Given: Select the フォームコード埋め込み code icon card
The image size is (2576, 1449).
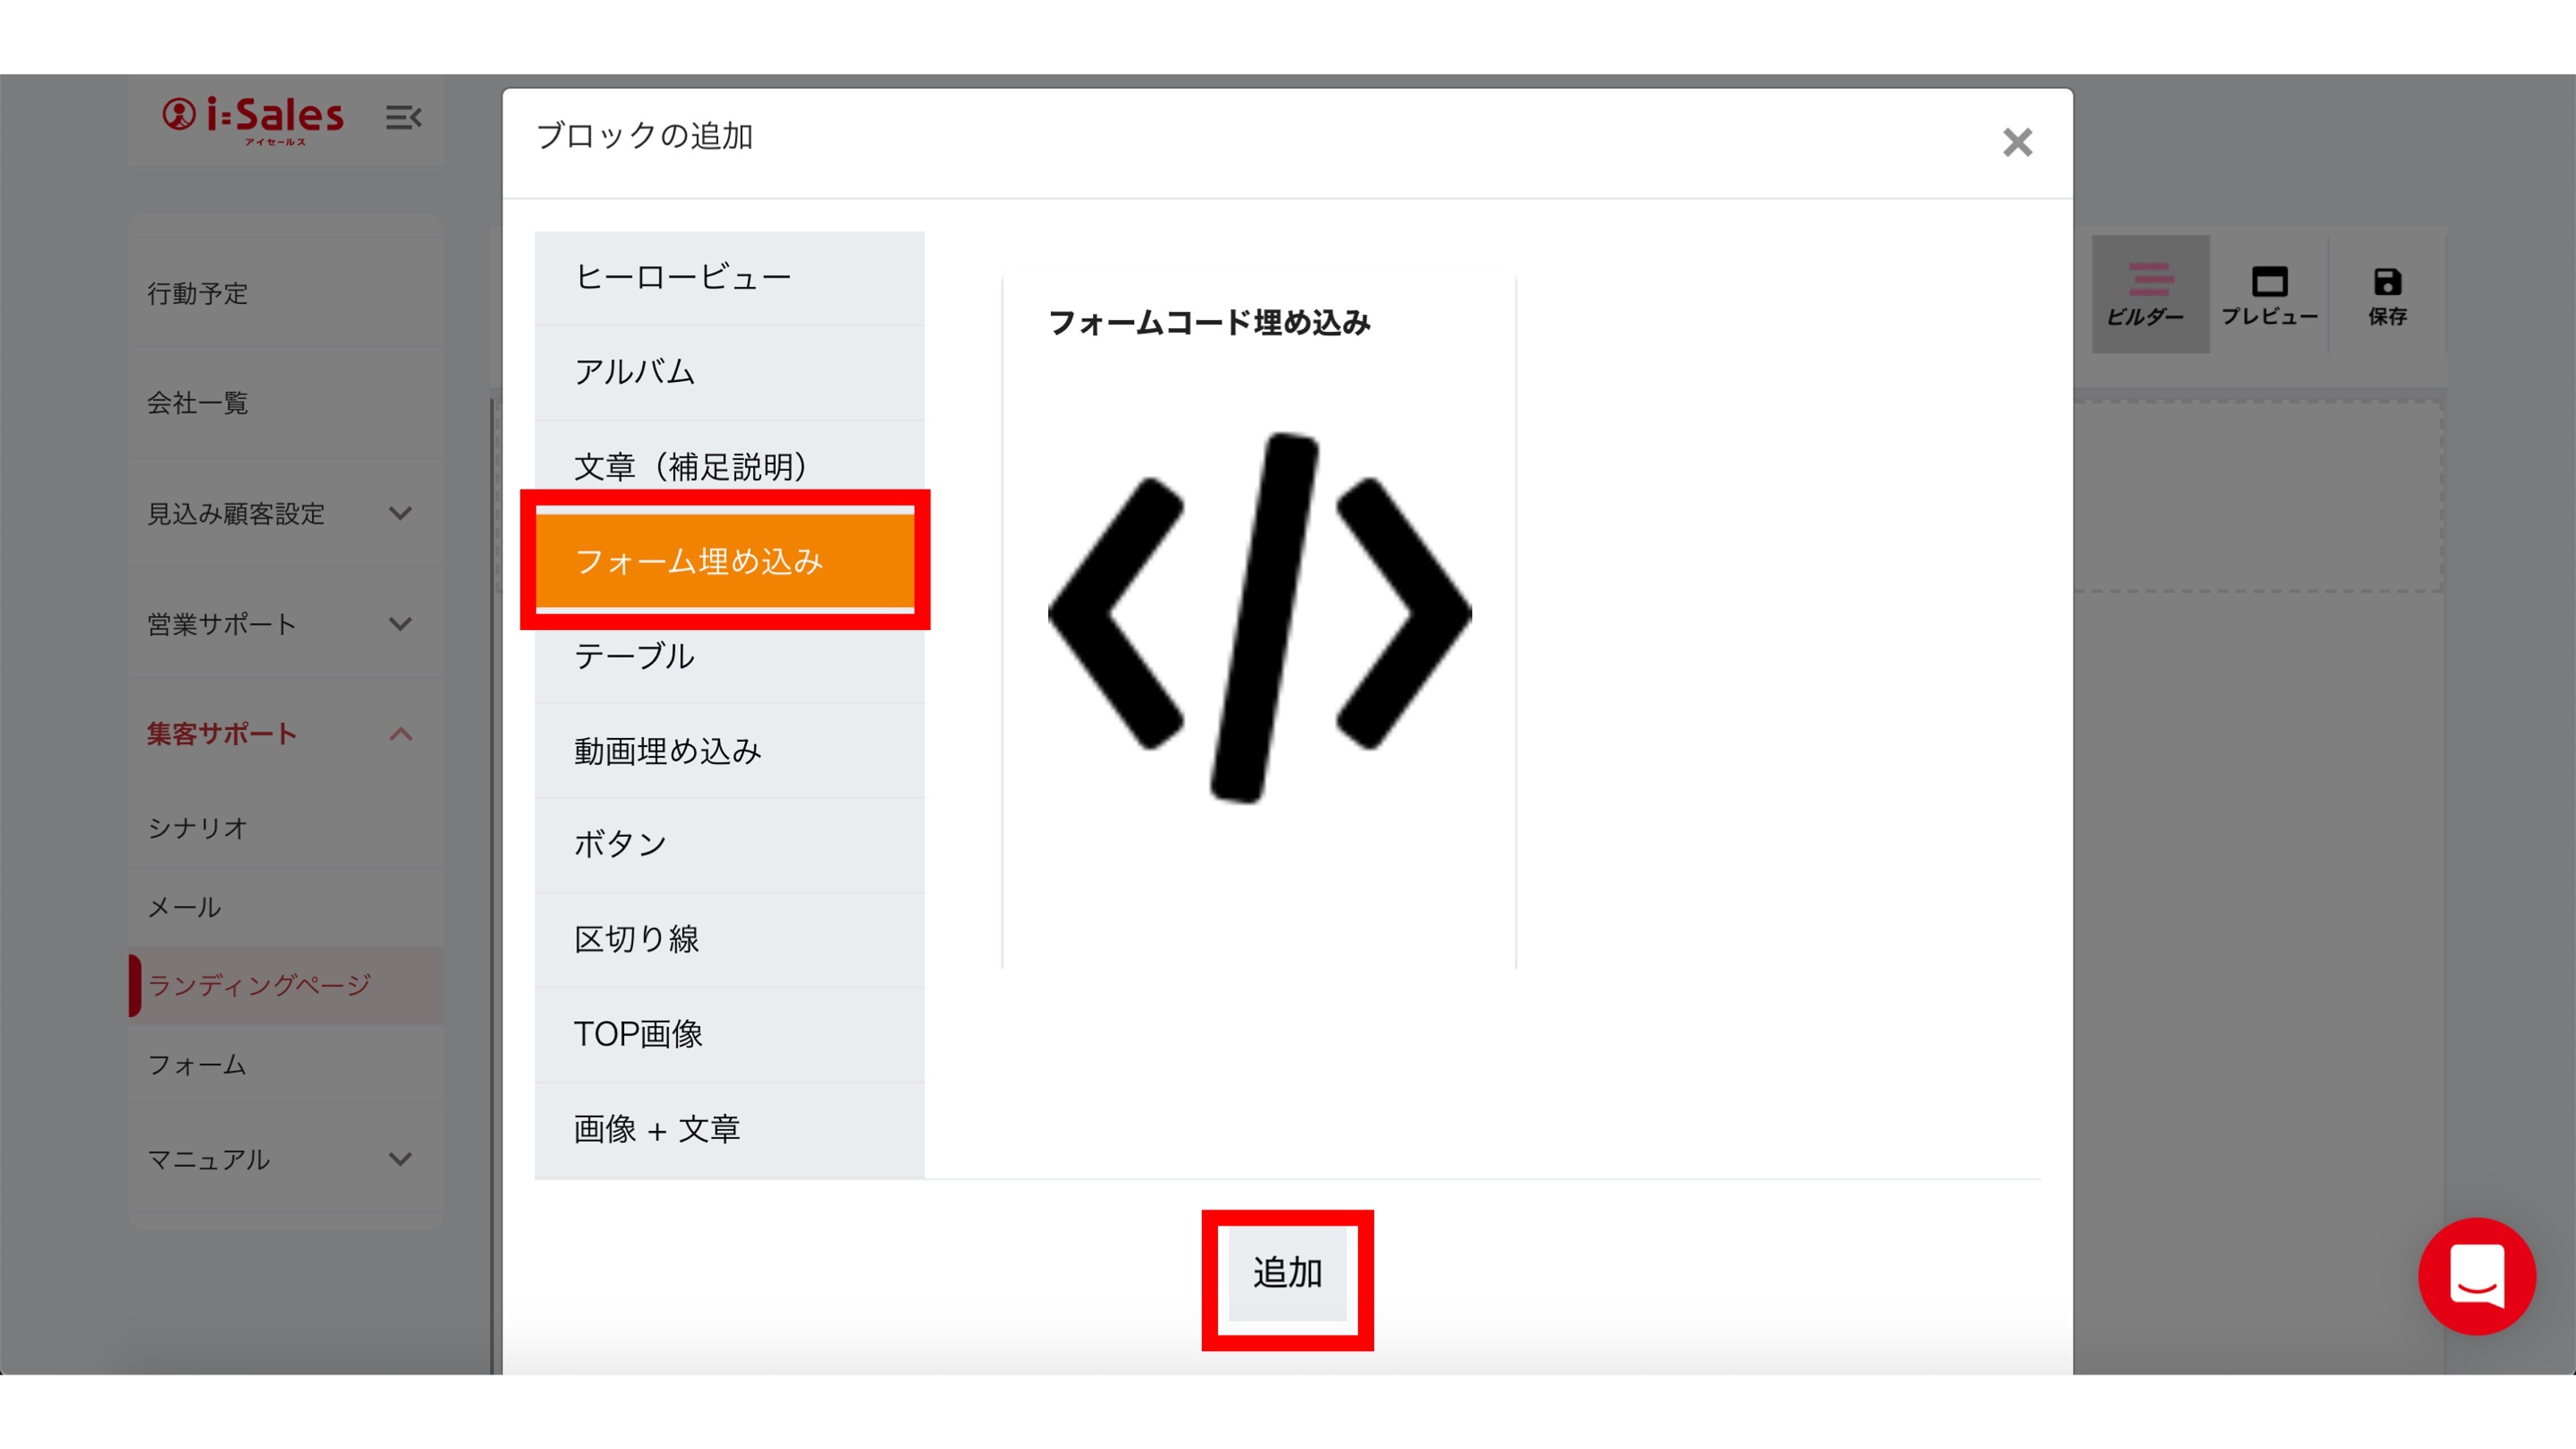Looking at the screenshot, I should (x=1258, y=617).
